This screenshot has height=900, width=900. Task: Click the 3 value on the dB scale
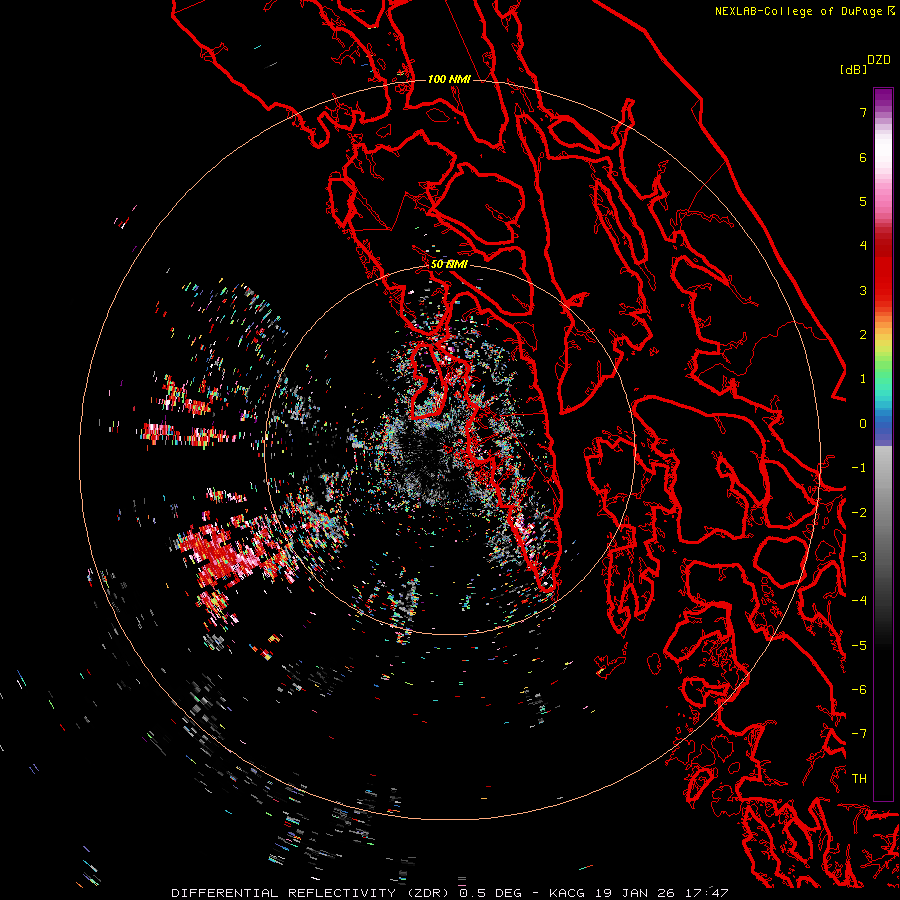pos(863,290)
